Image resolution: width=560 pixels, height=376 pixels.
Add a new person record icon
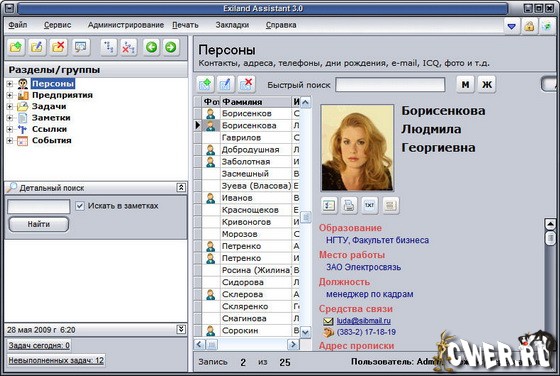click(x=205, y=84)
